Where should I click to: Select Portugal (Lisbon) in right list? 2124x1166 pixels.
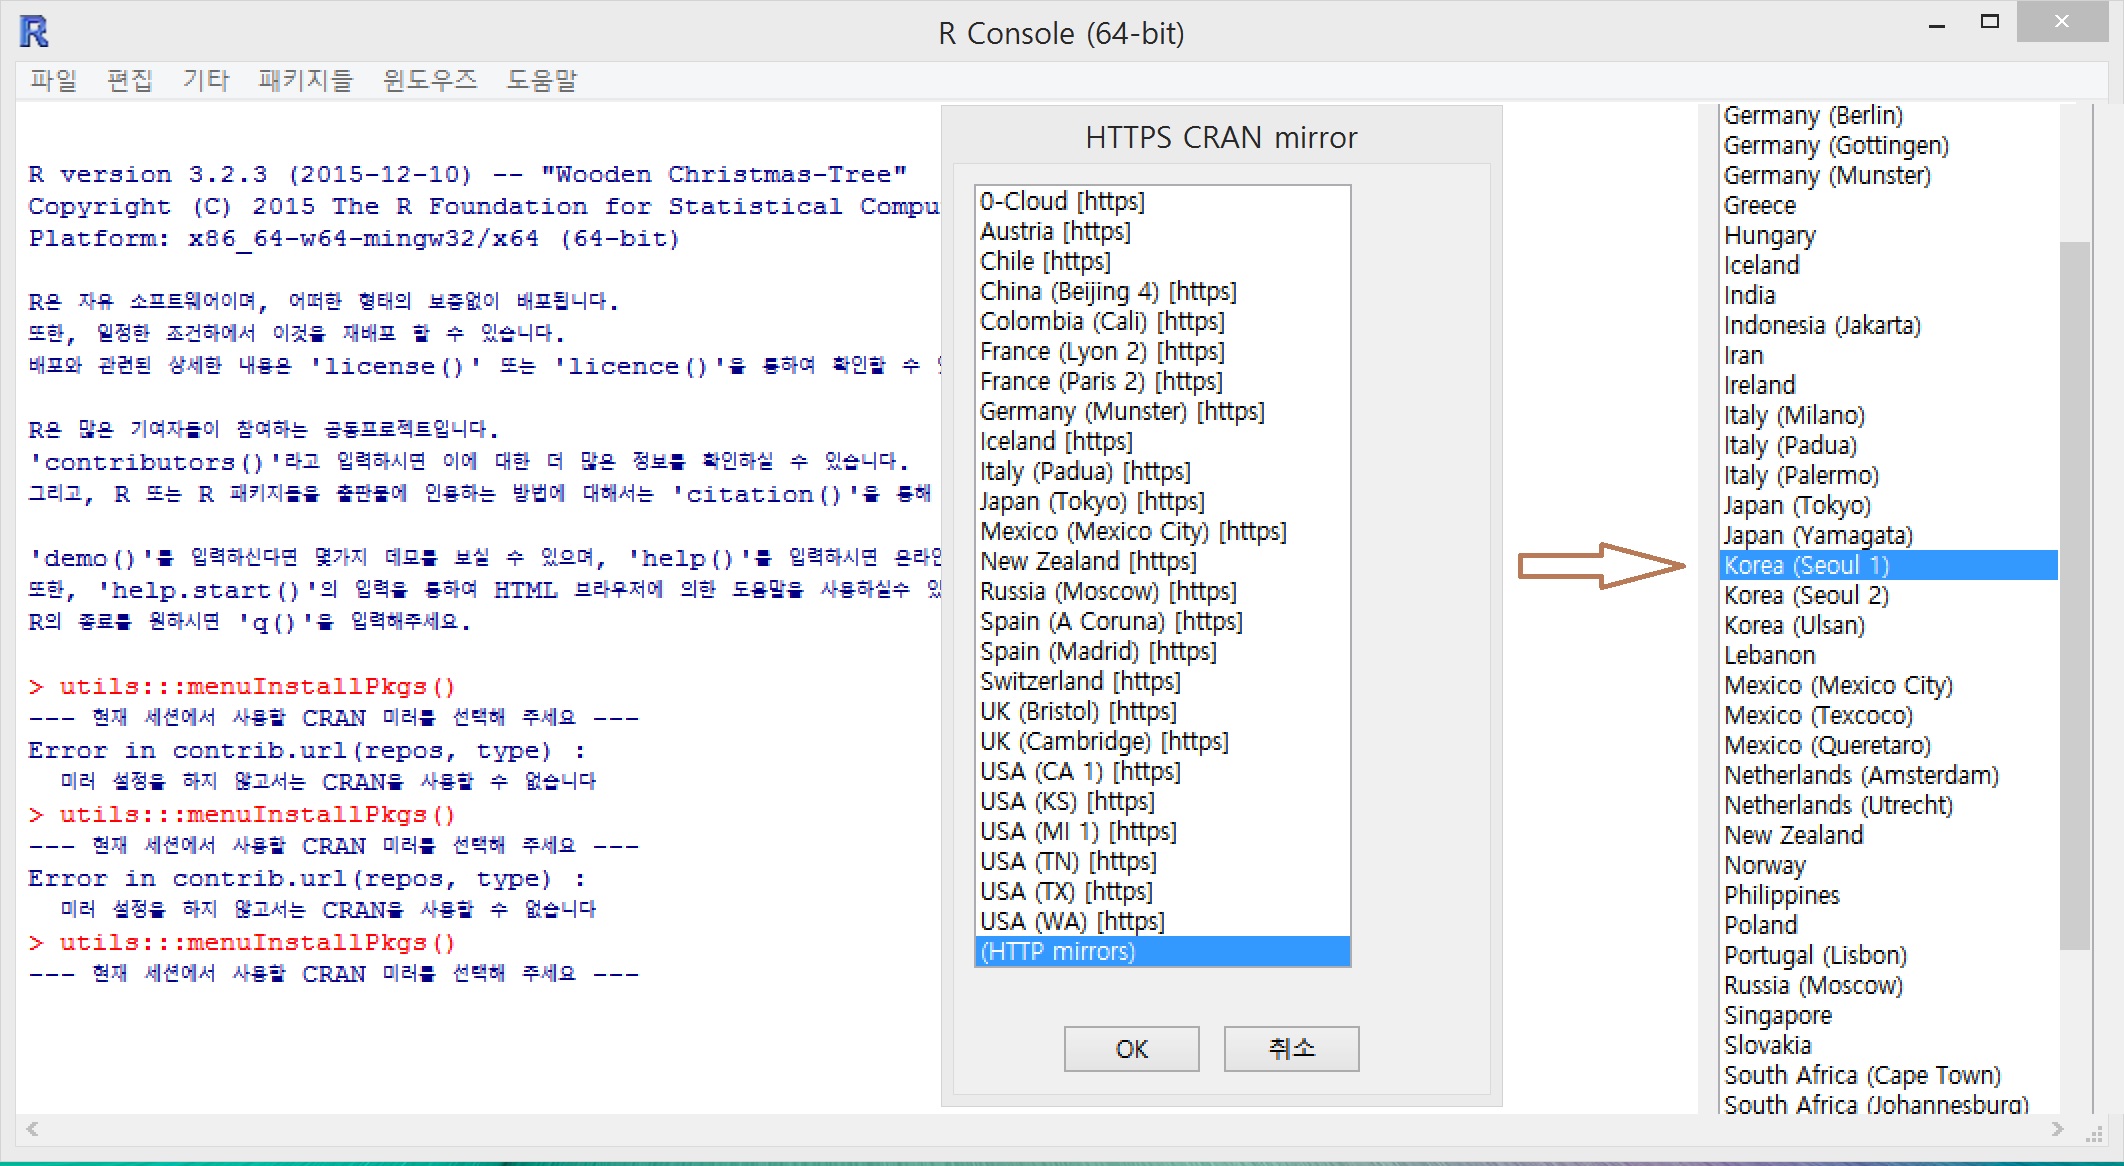pos(1888,955)
